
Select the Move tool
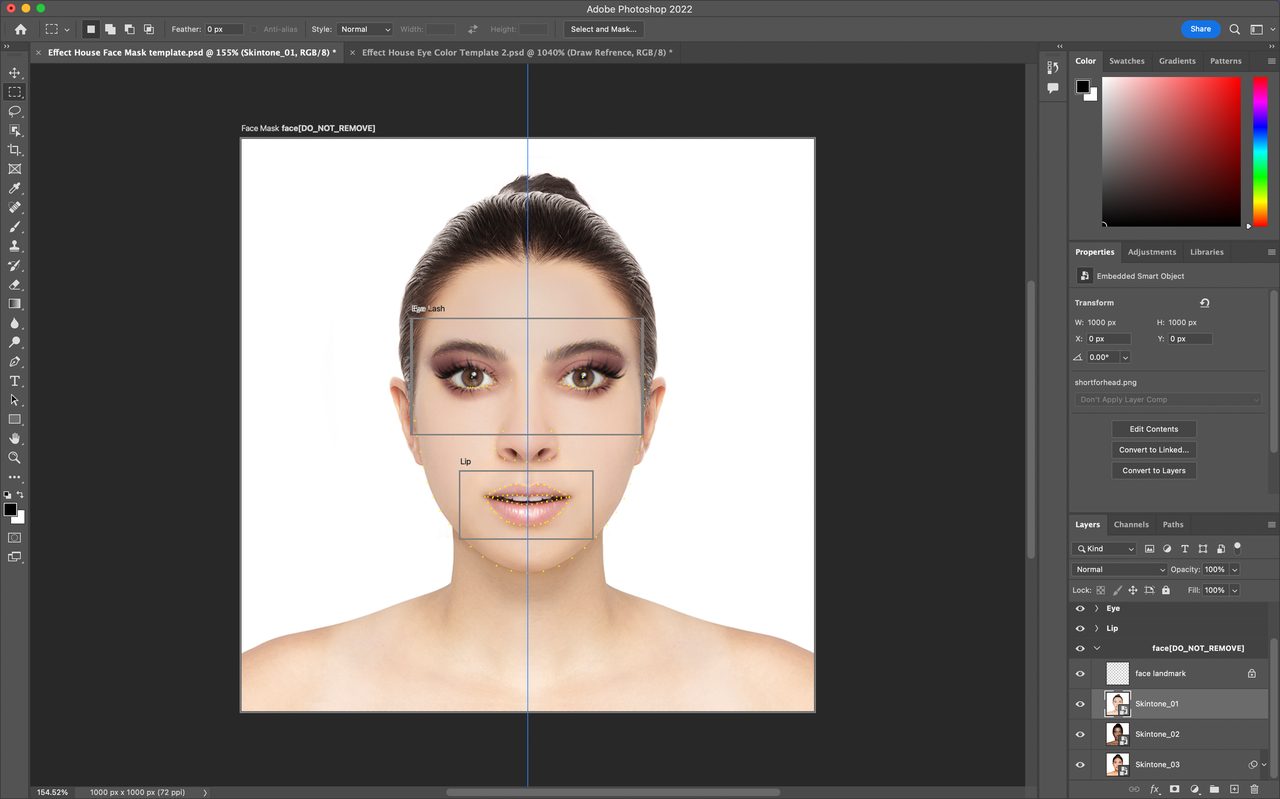(x=15, y=73)
